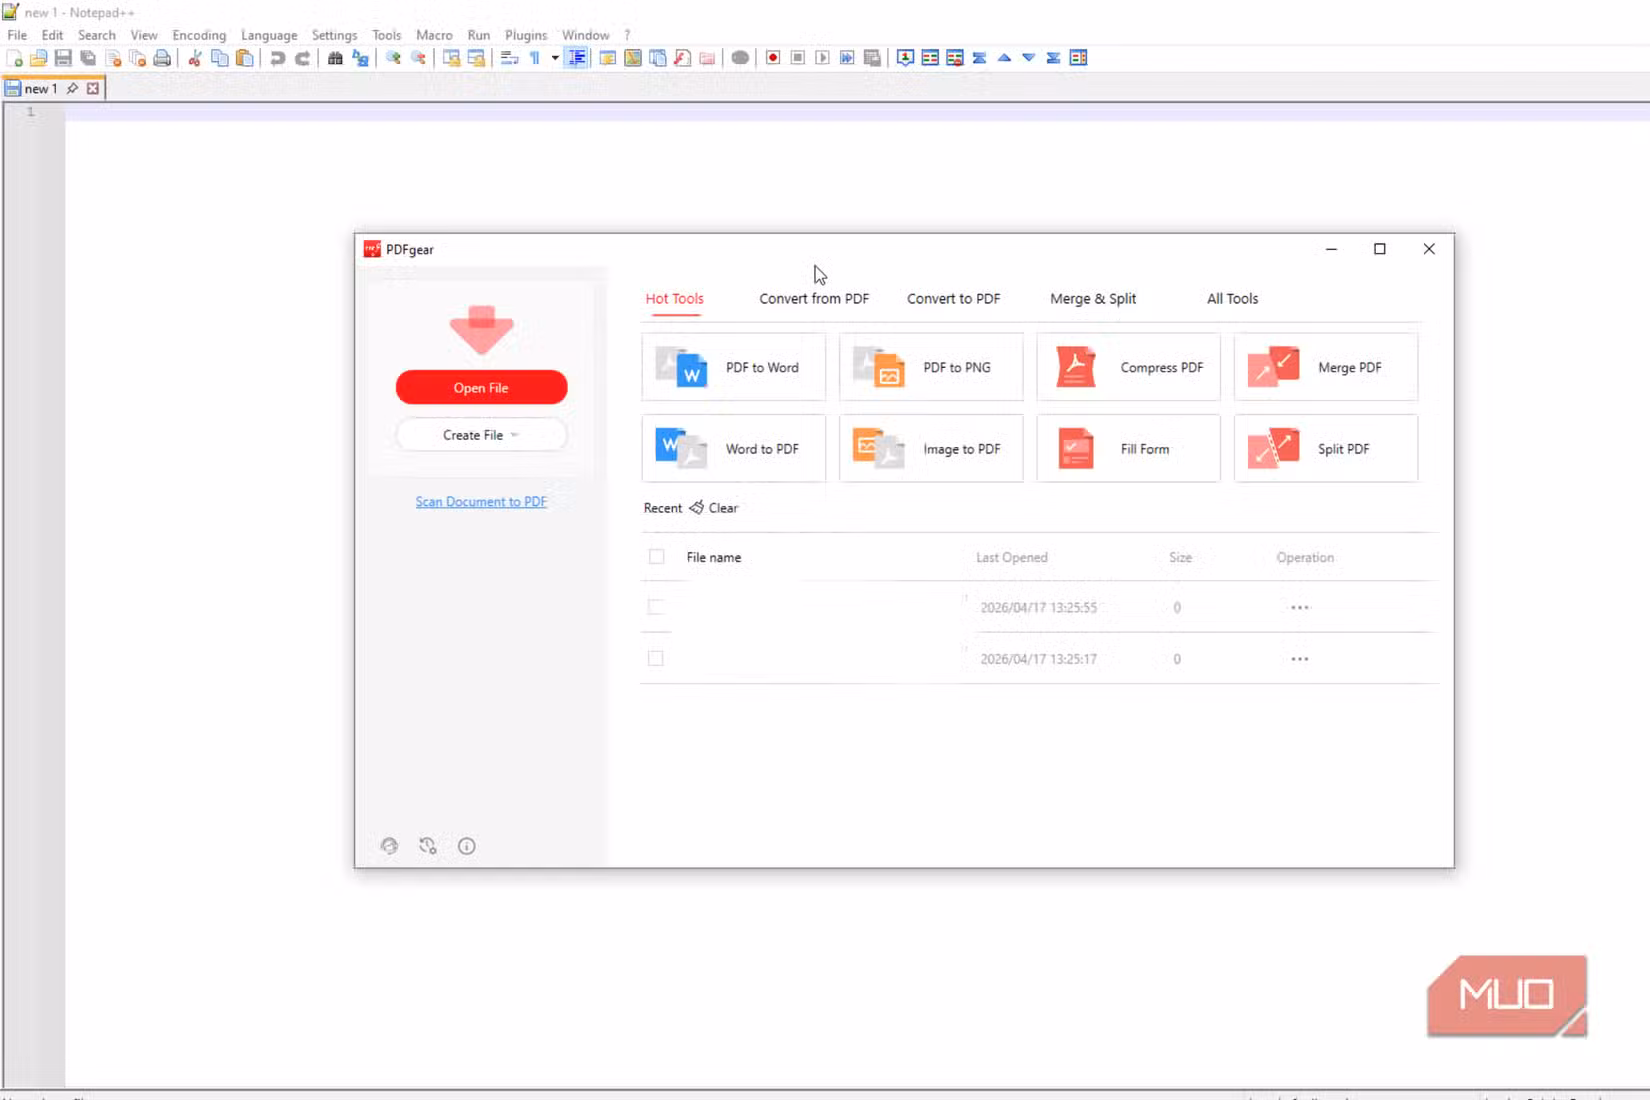Click the New file icon in Notepad++ toolbar
Image resolution: width=1650 pixels, height=1100 pixels.
tap(14, 58)
